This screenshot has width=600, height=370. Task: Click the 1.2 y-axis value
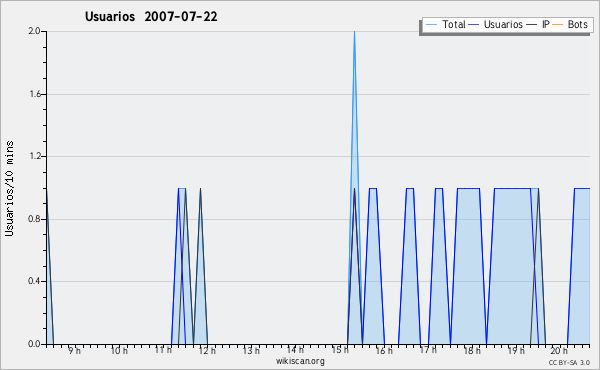coord(34,156)
